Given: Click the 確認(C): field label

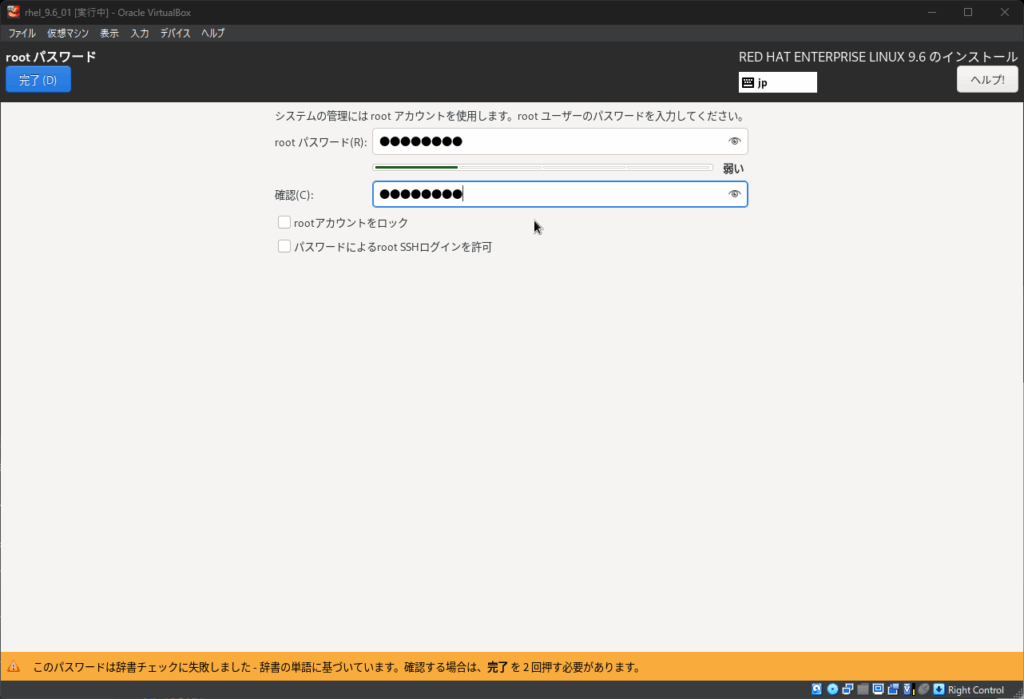Looking at the screenshot, I should pos(294,195).
